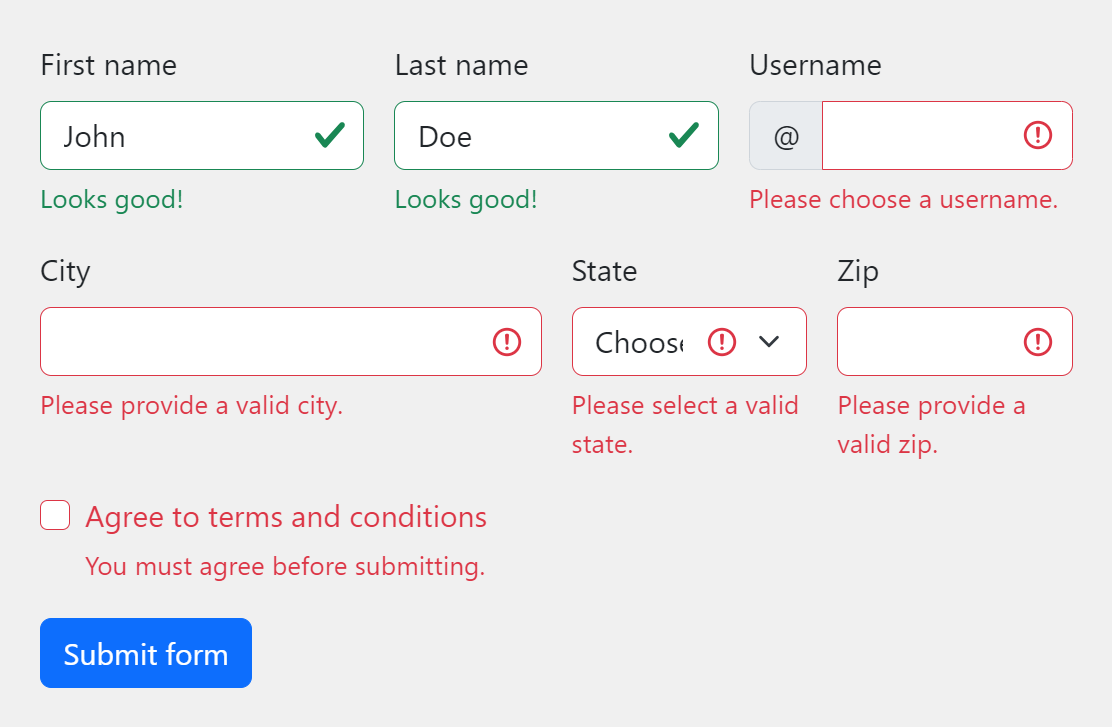Click into the empty Username input
Image resolution: width=1112 pixels, height=727 pixels.
point(947,135)
